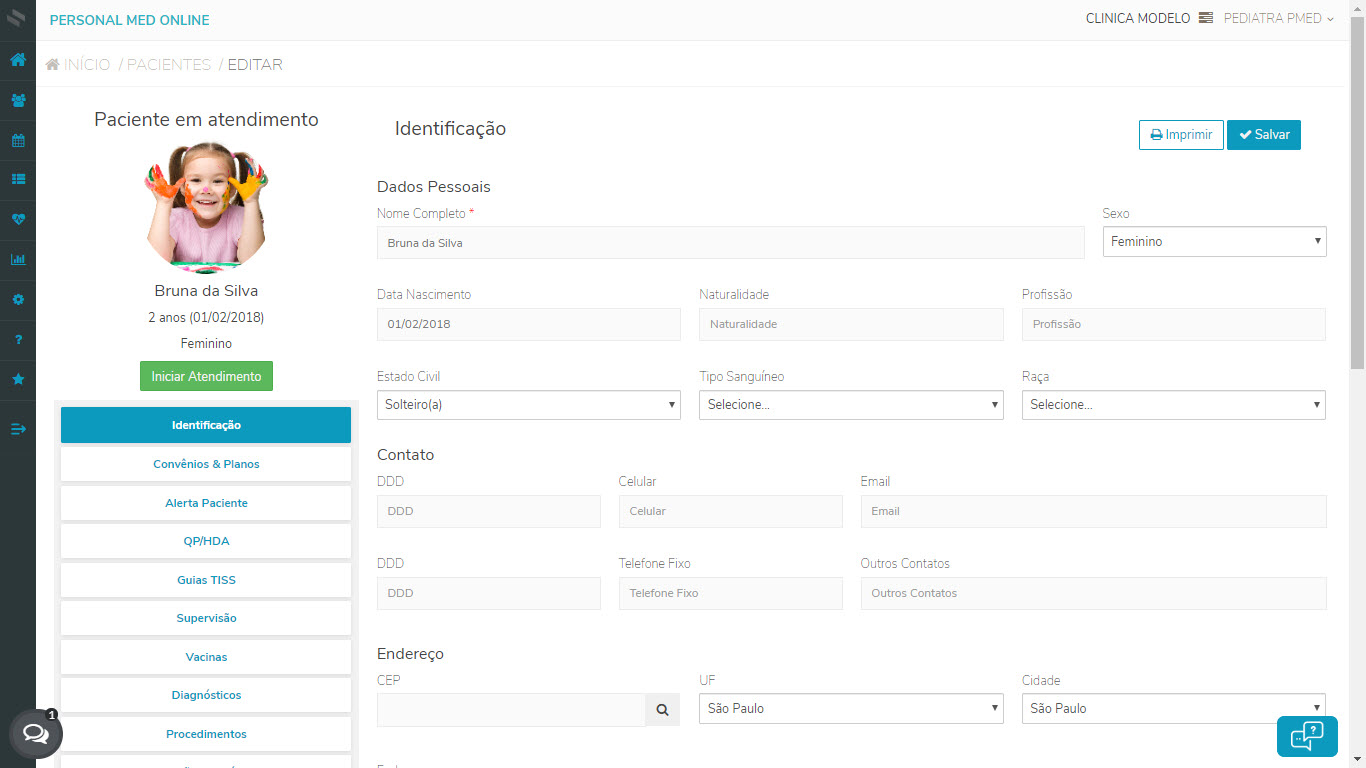Open the calendar icon in sidebar
The width and height of the screenshot is (1366, 768).
(18, 140)
